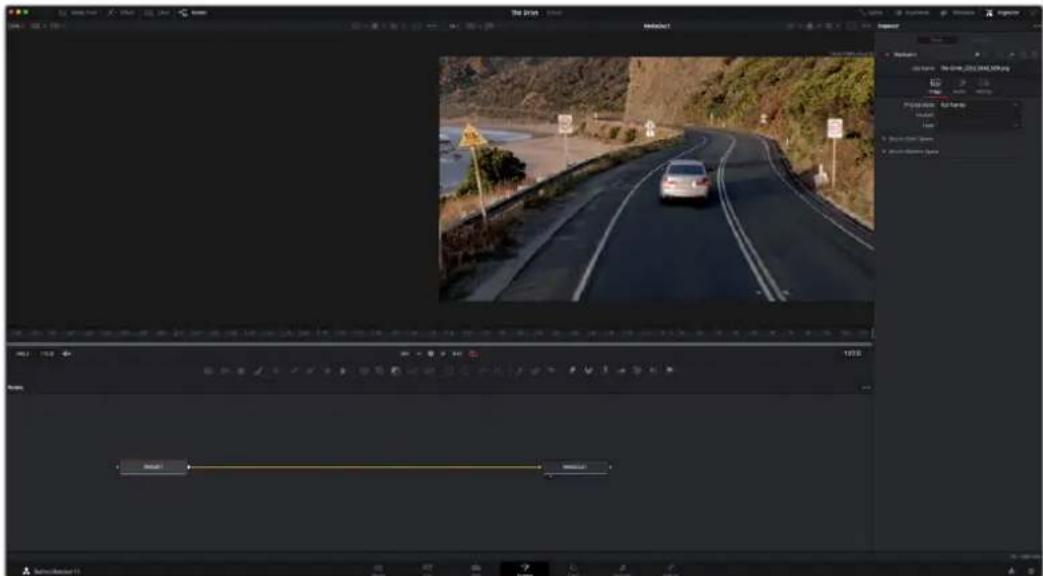
Task: Collapse the MediaIn1 inspector header
Action: point(887,55)
